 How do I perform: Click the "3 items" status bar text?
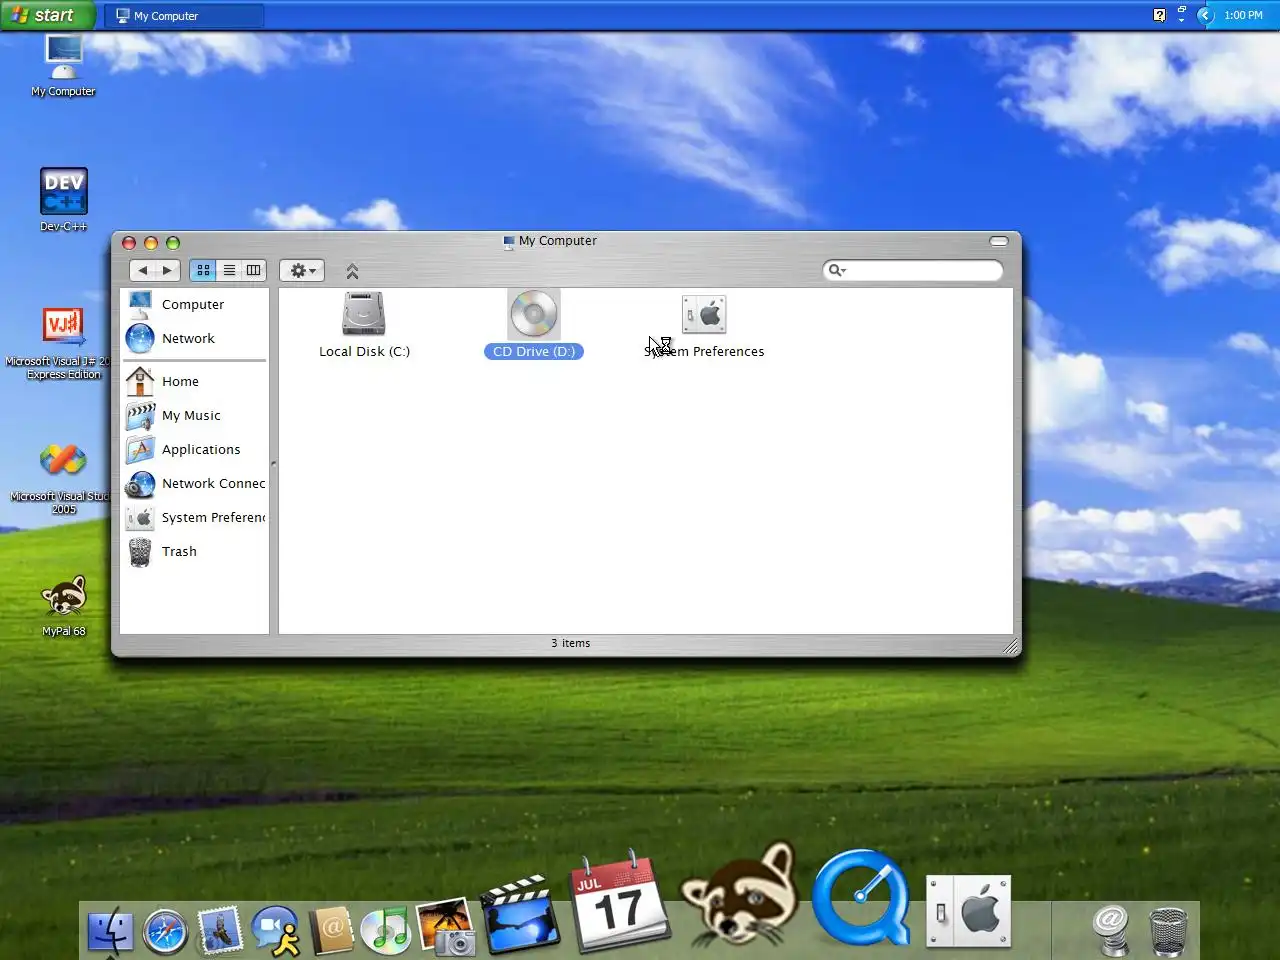click(x=570, y=643)
